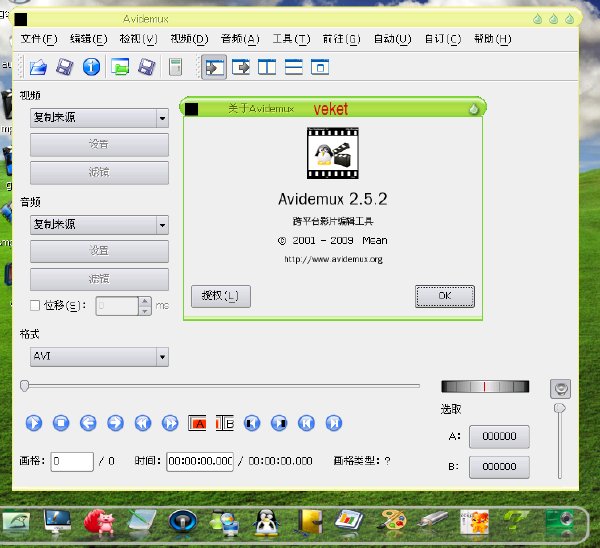Jump to previous keyframe button
Screen dimensions: 600x548
pos(143,423)
